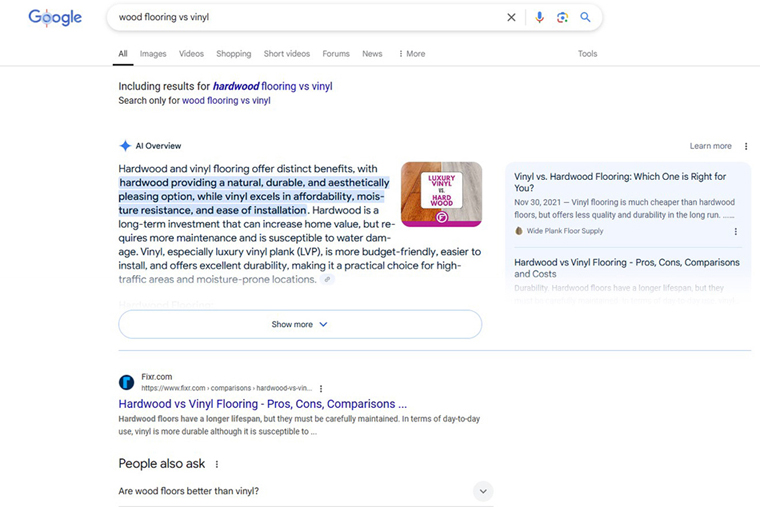
Task: Switch to the Forums tab
Action: coord(336,54)
